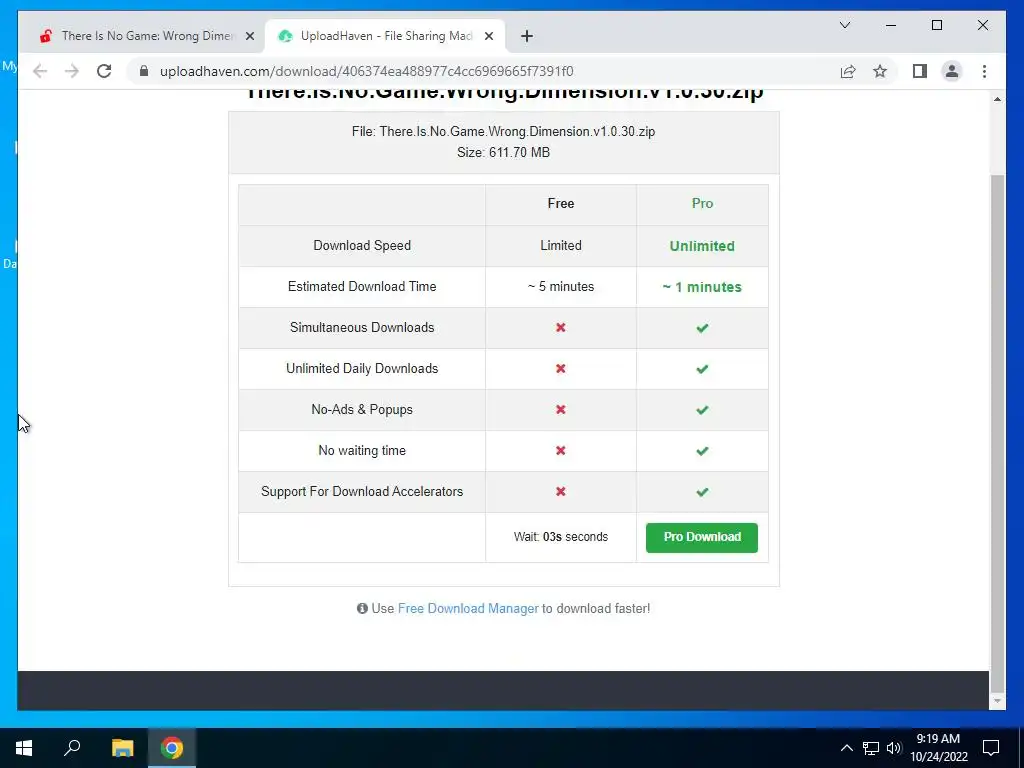Image resolution: width=1024 pixels, height=768 pixels.
Task: Click the Estimated Download Time label
Action: pyautogui.click(x=362, y=287)
